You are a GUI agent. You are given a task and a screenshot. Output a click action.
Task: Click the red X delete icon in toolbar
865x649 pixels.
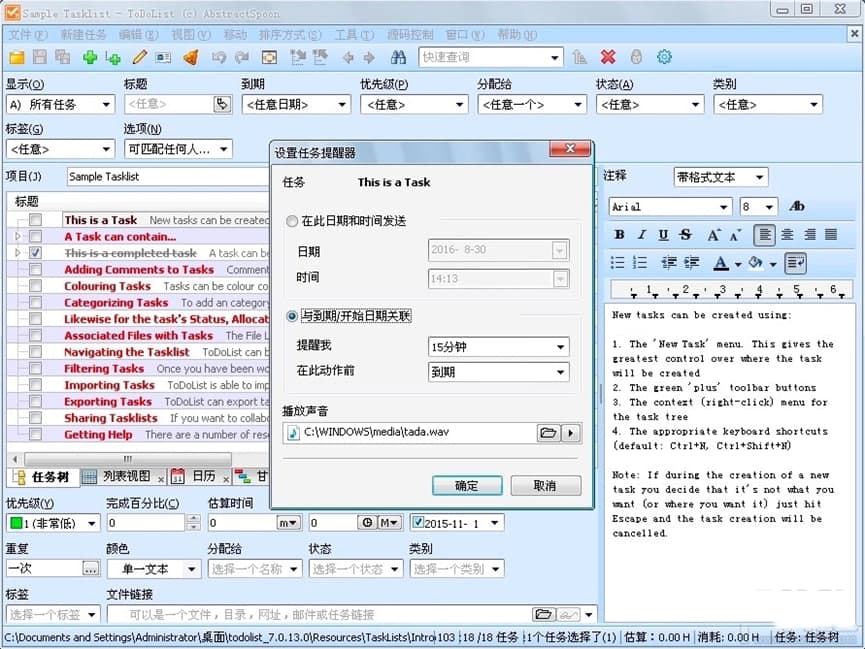608,57
